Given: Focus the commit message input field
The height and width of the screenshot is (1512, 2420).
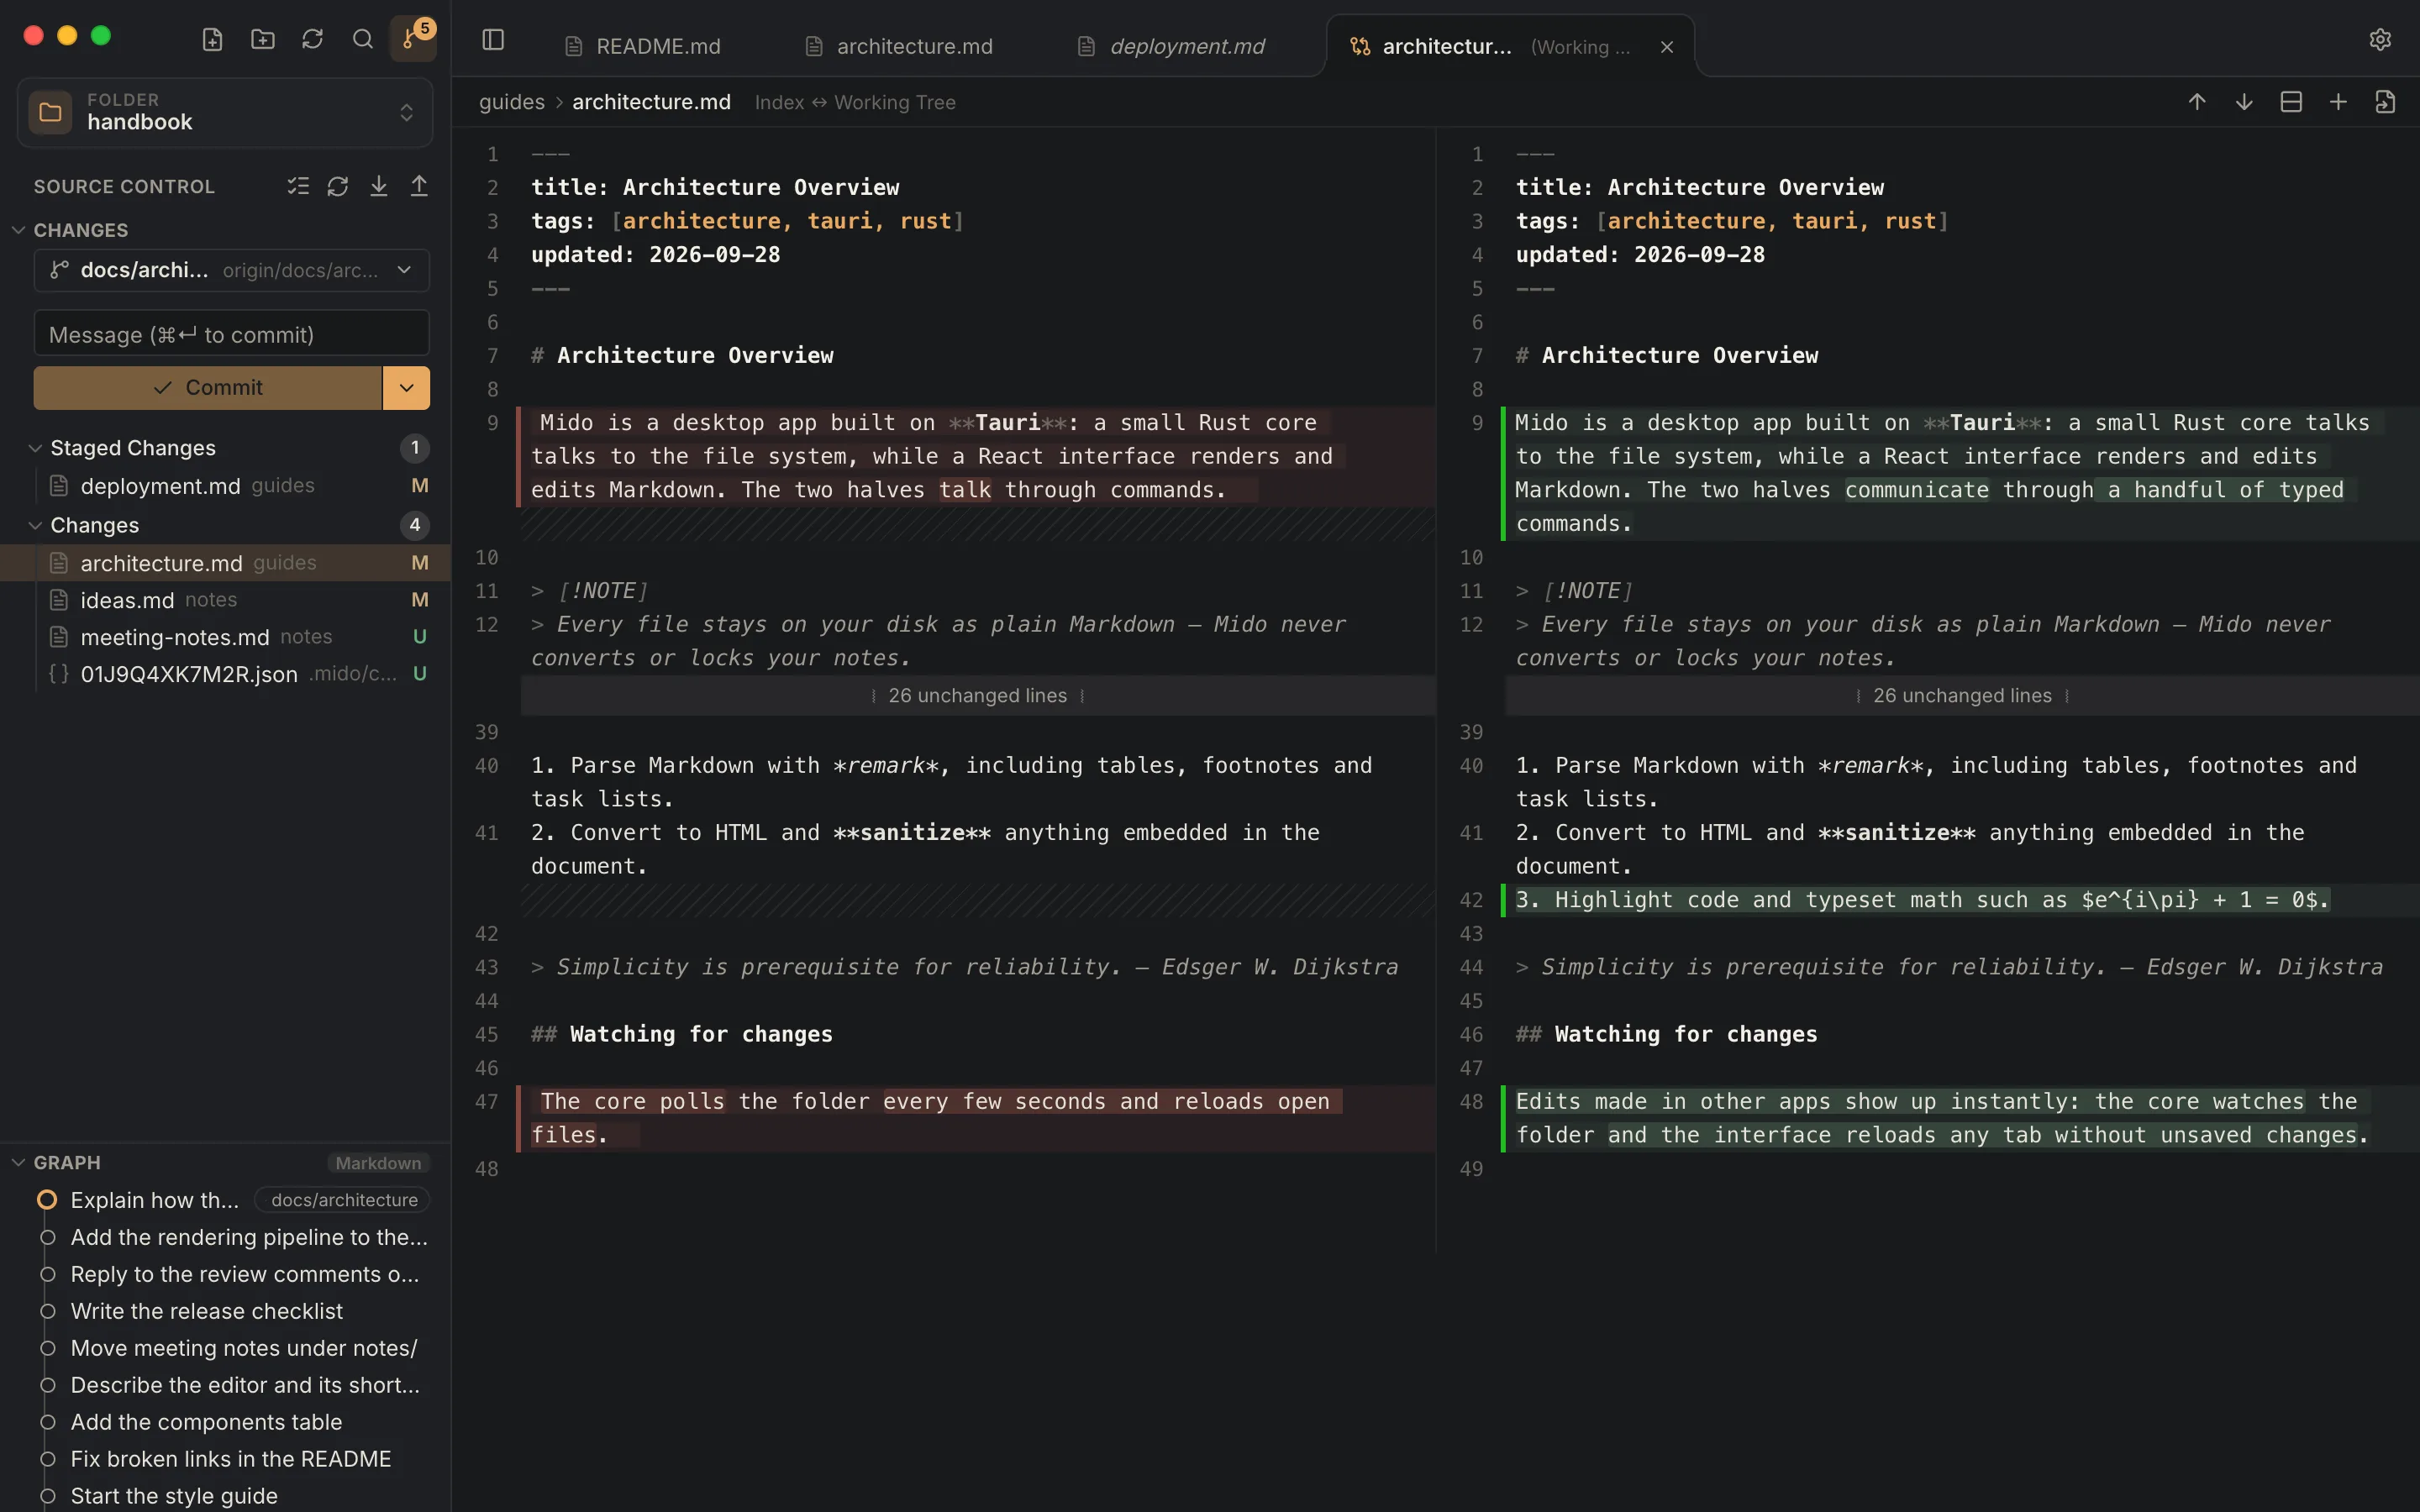Looking at the screenshot, I should click(x=232, y=334).
